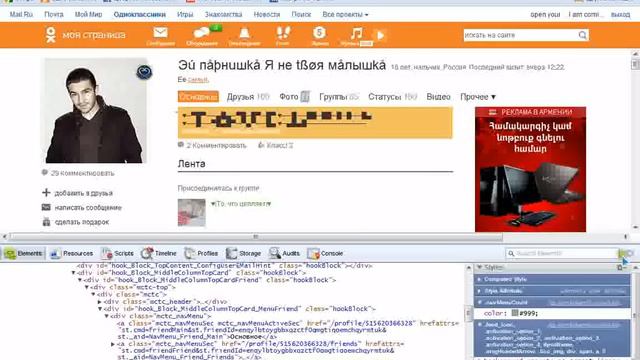
Task: Open the Audits panel
Action: click(x=284, y=253)
